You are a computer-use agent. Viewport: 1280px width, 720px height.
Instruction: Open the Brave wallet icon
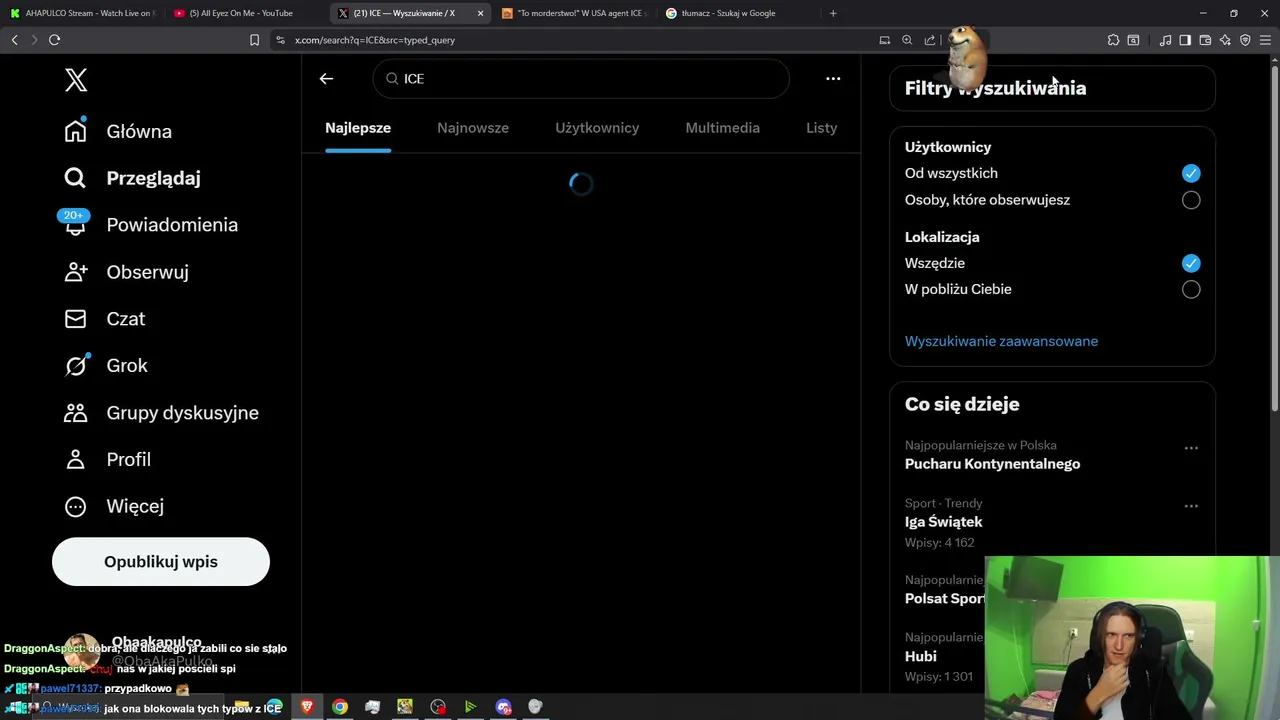click(x=1205, y=40)
